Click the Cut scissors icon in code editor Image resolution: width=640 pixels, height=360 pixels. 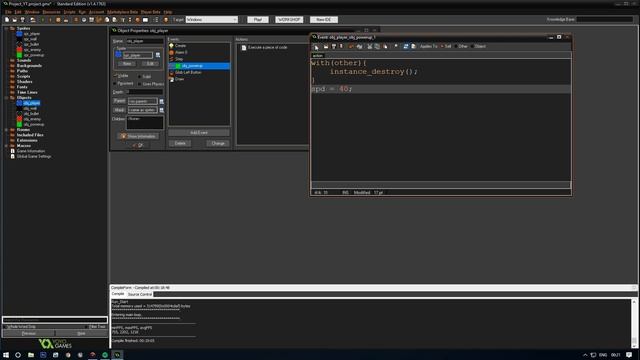click(369, 47)
